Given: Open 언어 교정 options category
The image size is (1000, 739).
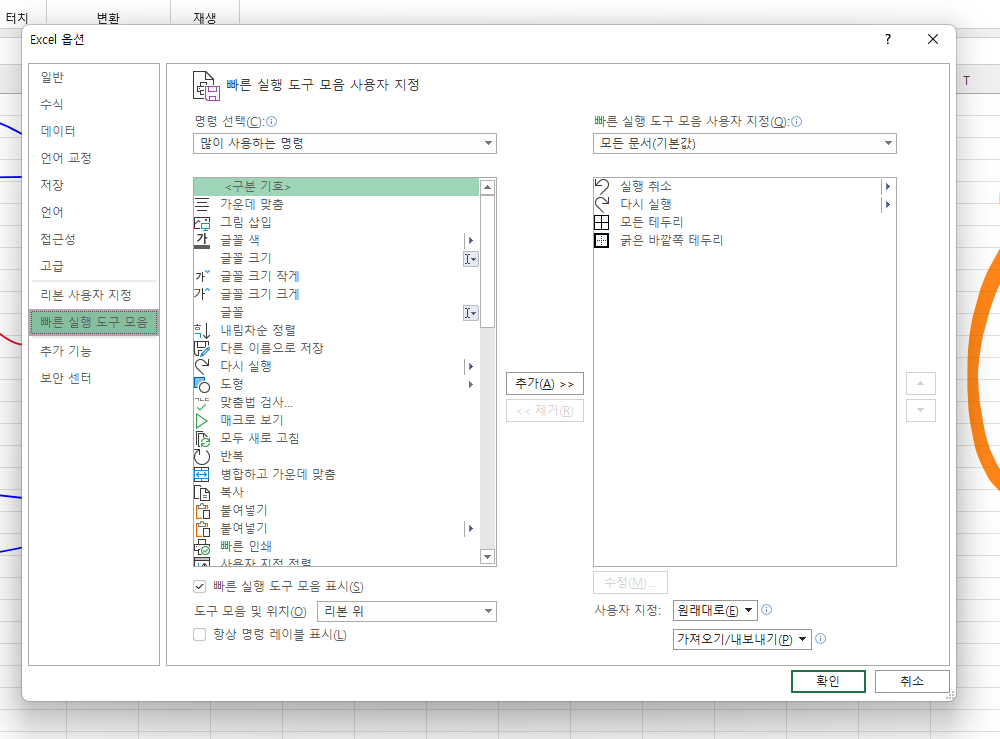Looking at the screenshot, I should click(66, 157).
